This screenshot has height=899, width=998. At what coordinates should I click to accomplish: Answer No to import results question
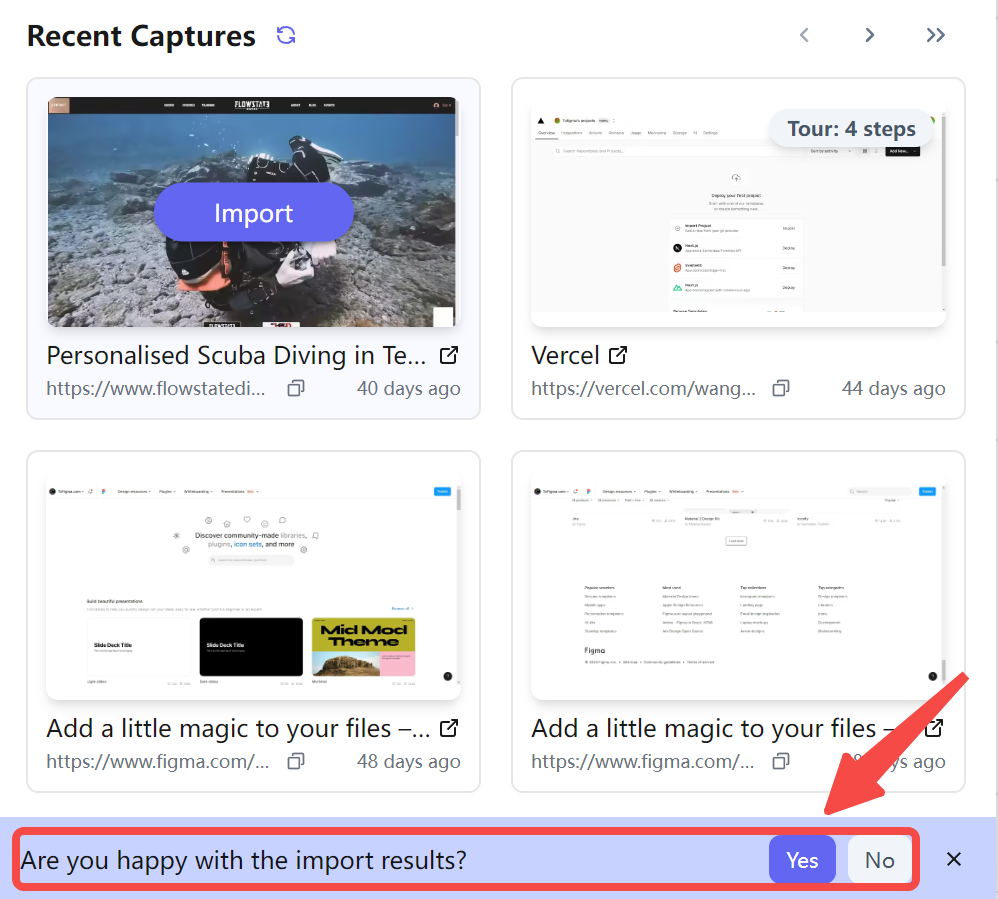pos(879,860)
